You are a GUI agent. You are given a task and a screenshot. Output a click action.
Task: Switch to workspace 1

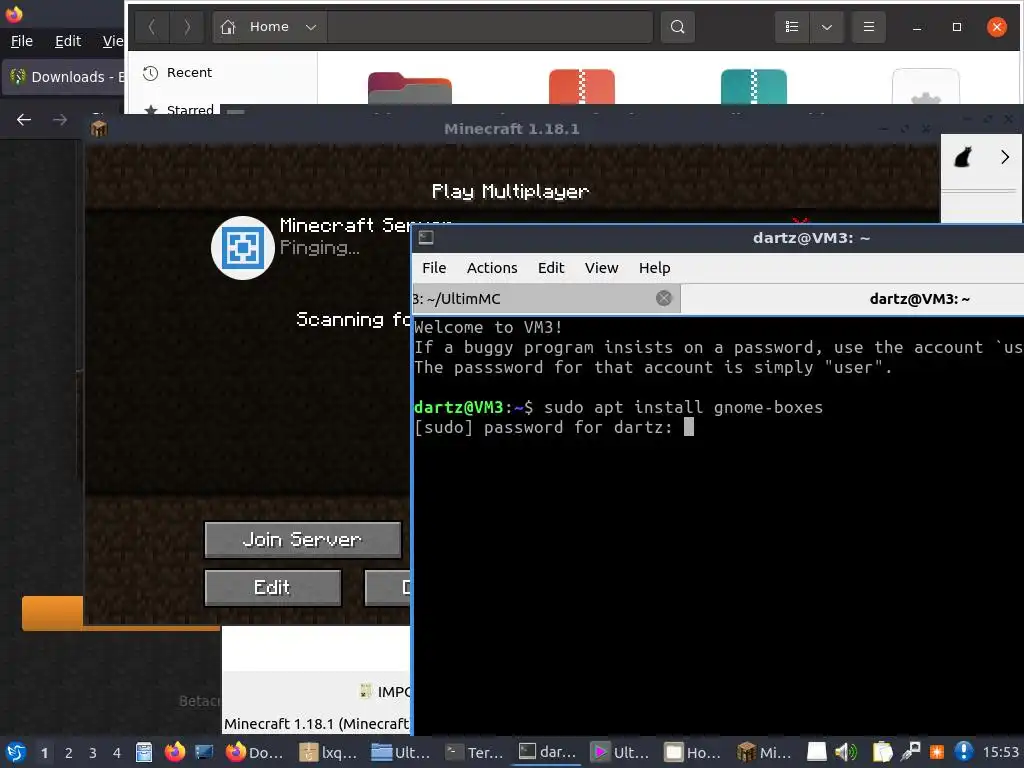[x=44, y=753]
